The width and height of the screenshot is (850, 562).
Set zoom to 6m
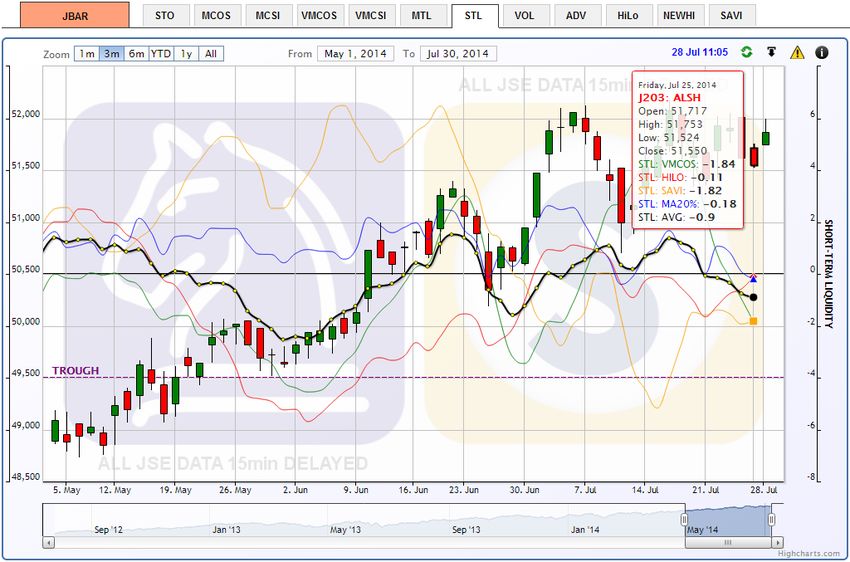coord(137,54)
